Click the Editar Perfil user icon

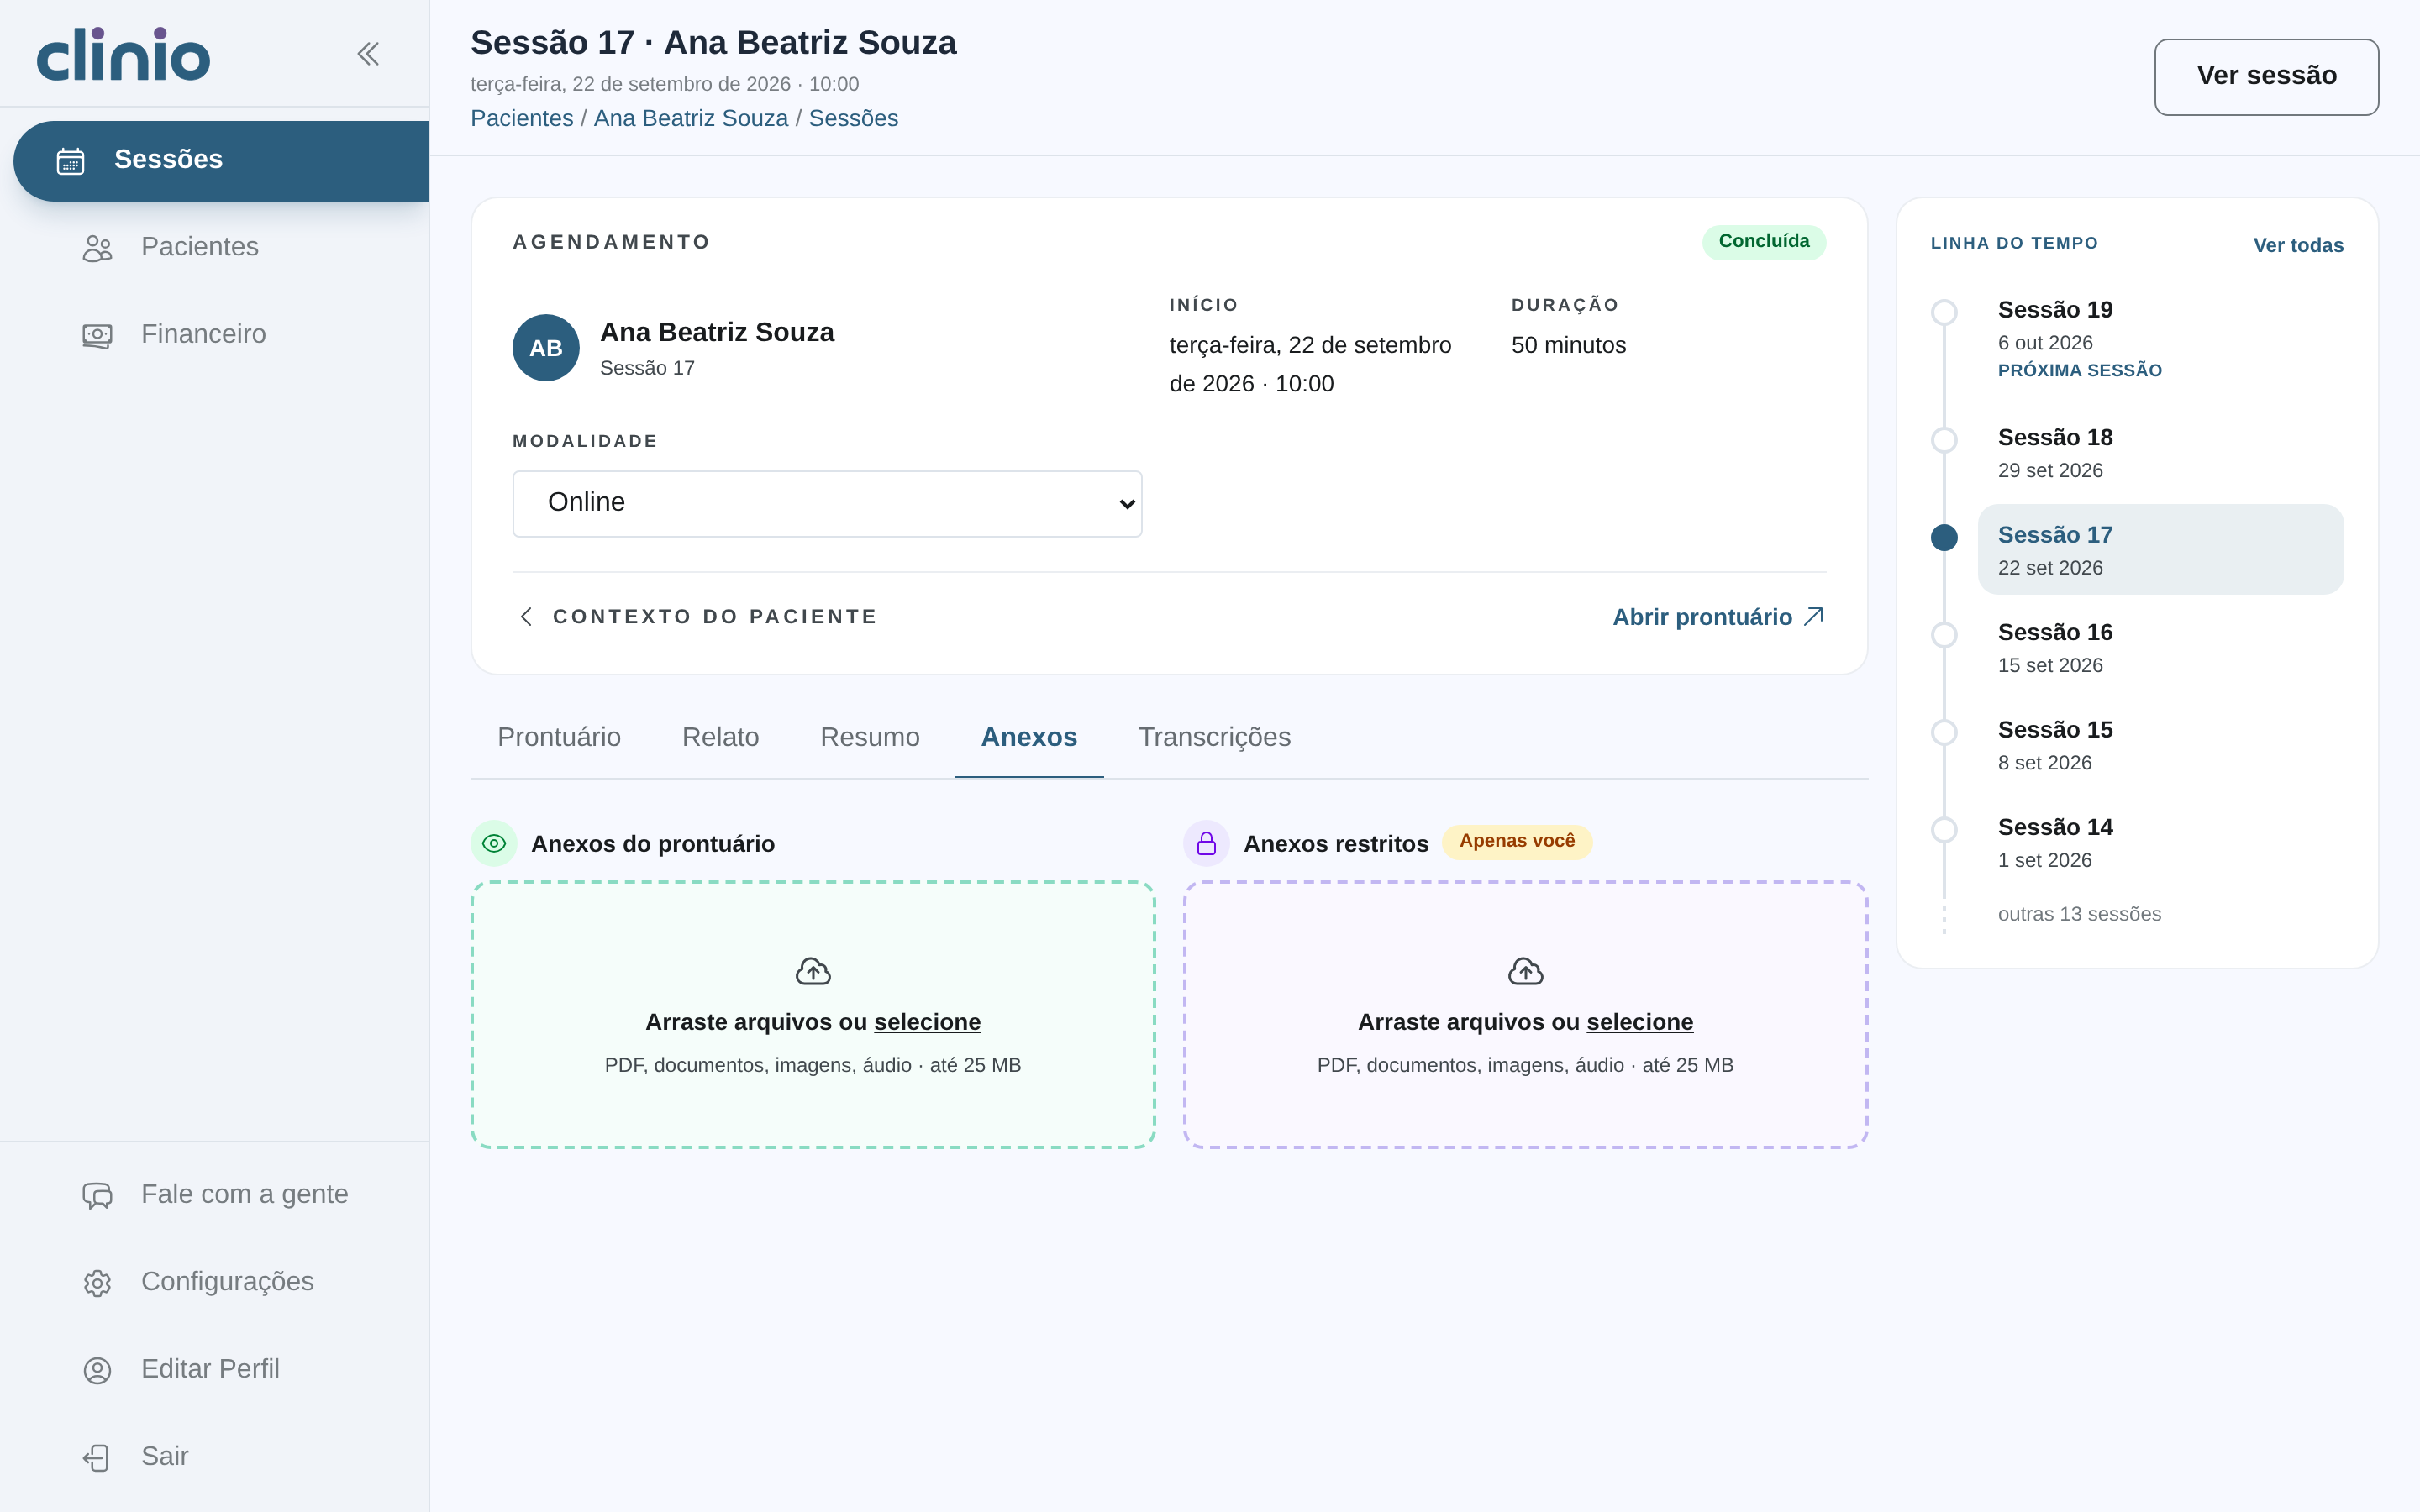coord(97,1369)
